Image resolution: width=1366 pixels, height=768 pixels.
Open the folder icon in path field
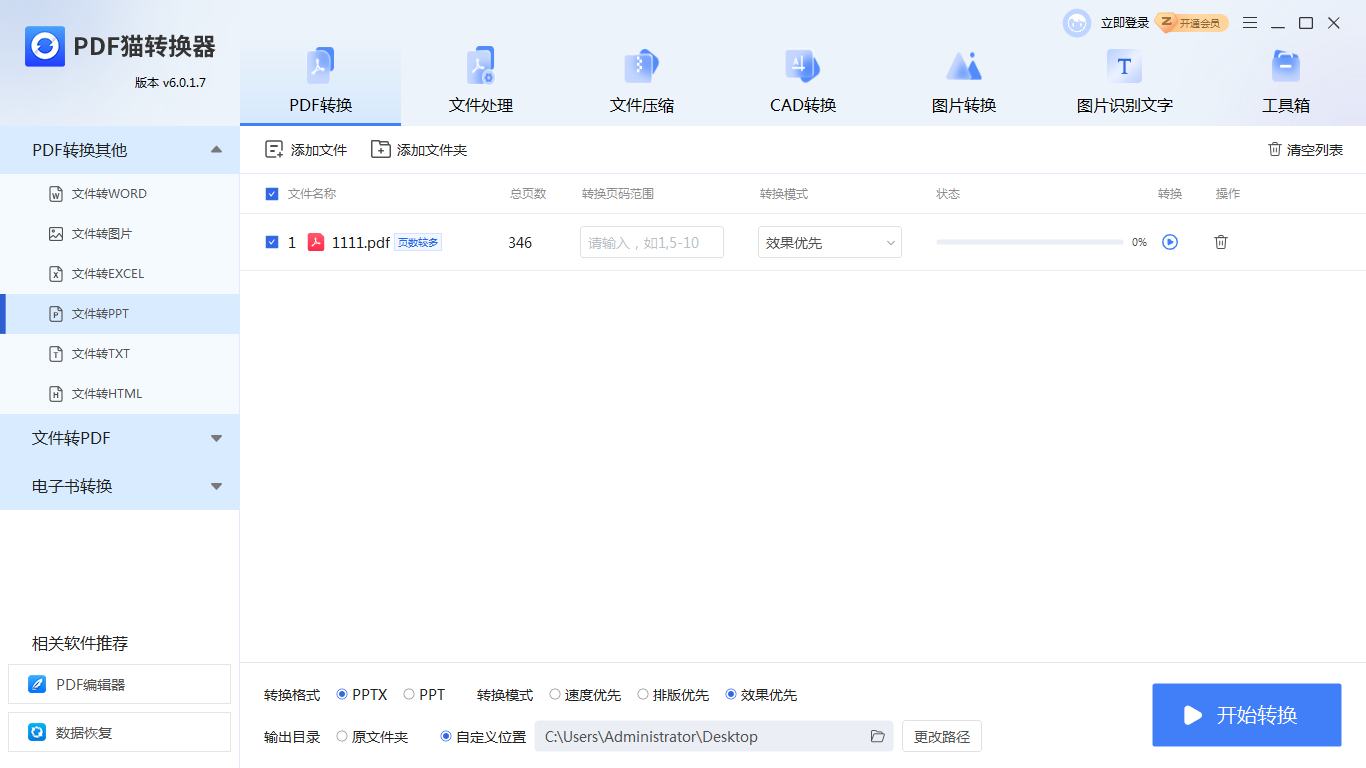(x=878, y=736)
